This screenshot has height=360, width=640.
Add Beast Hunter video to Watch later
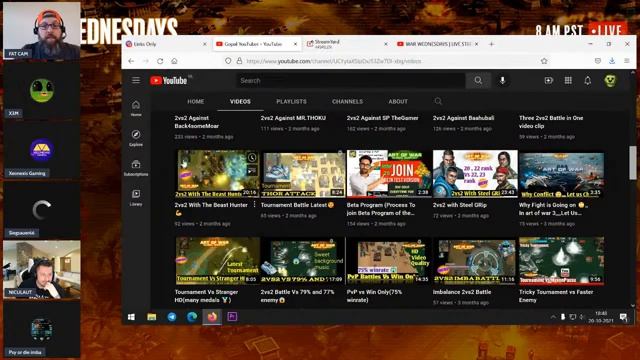252,158
